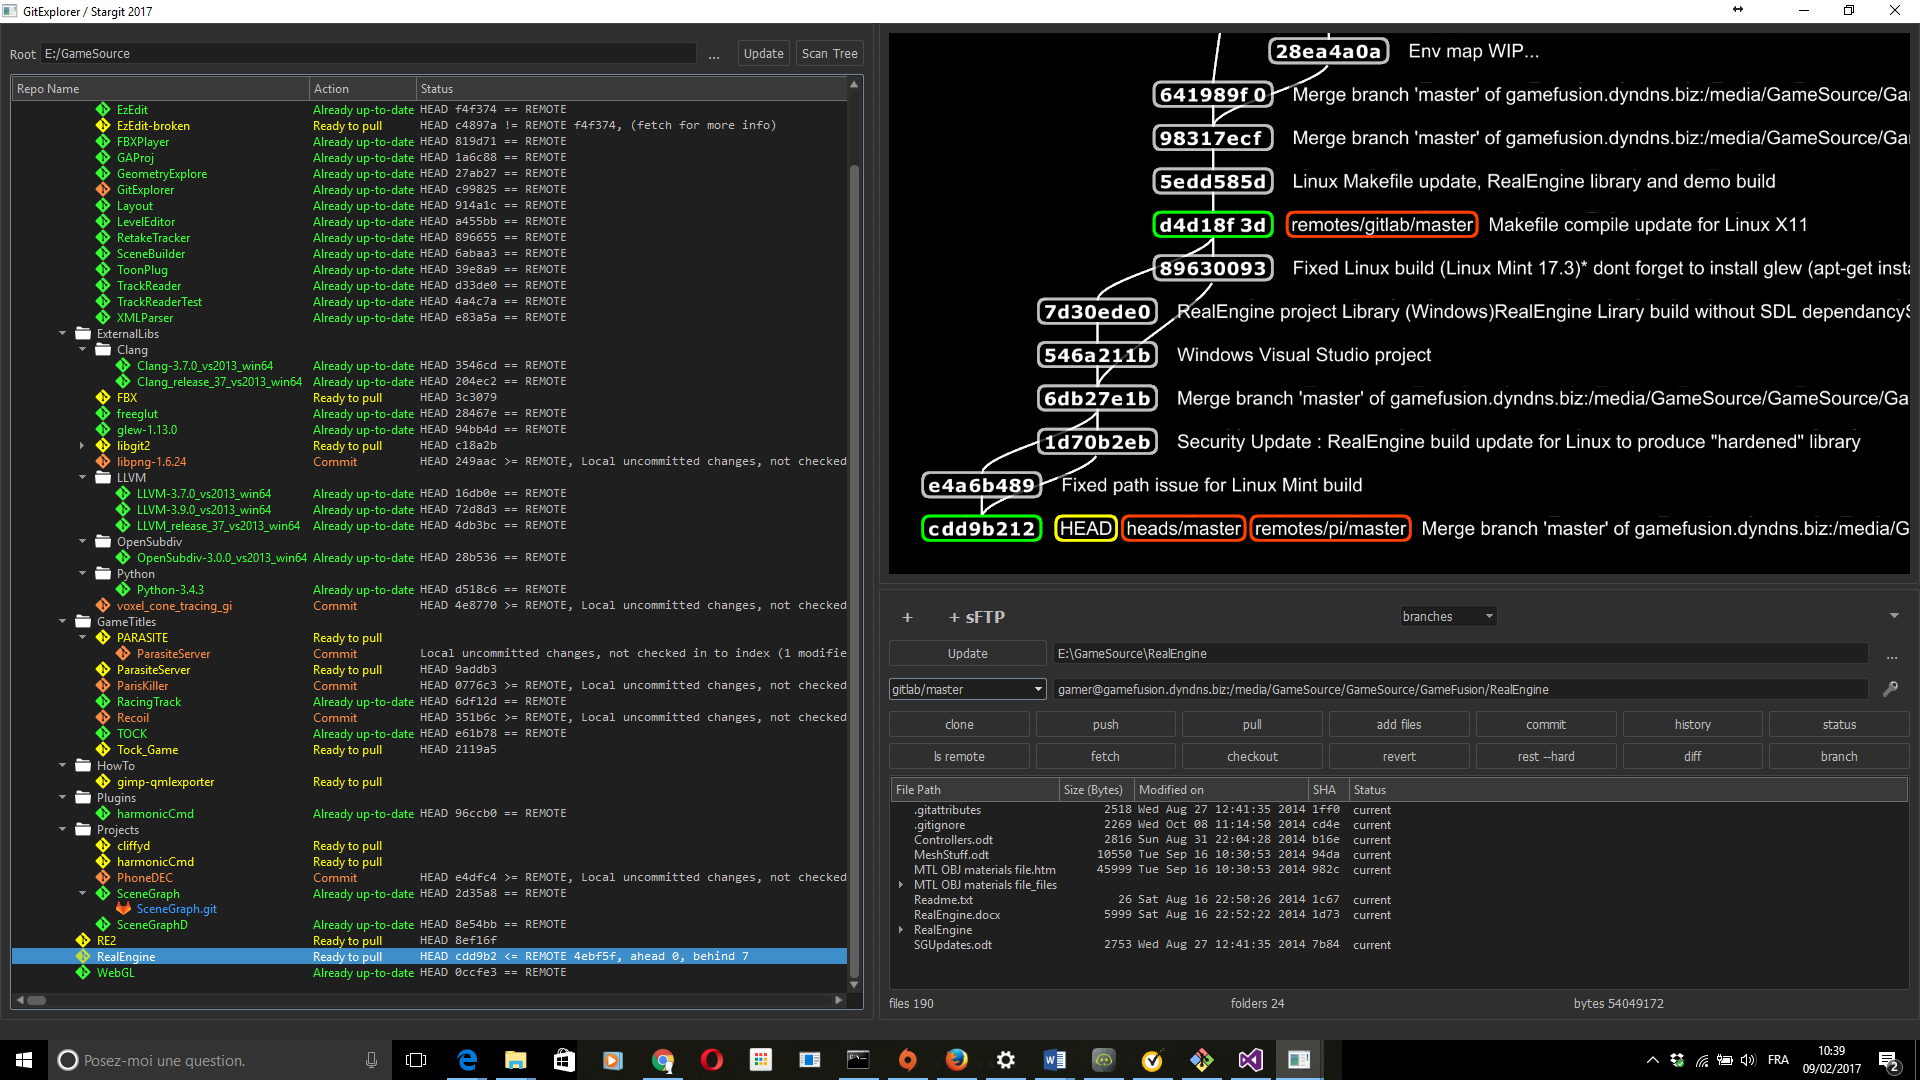Click the diamond icon next to harmonicCmd under Plugins
Viewport: 1920px width, 1080px height.
click(103, 814)
